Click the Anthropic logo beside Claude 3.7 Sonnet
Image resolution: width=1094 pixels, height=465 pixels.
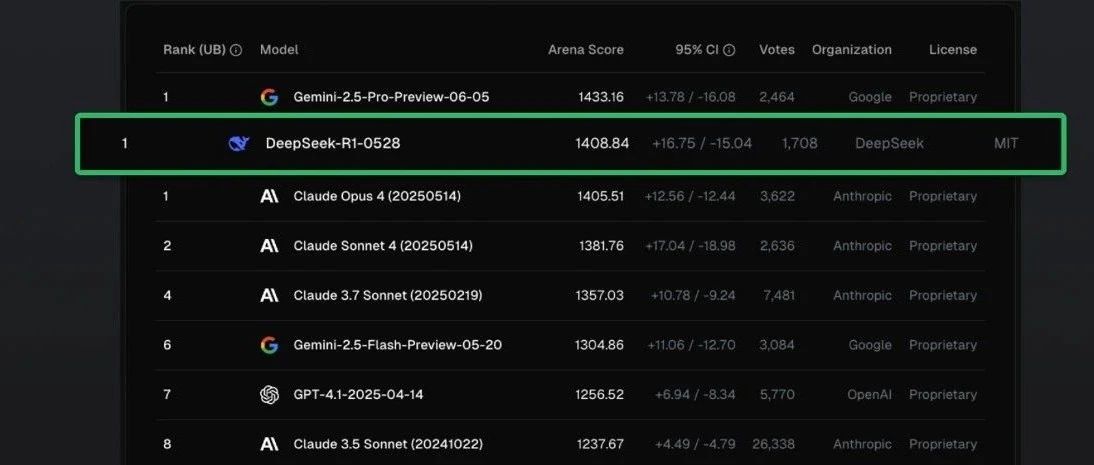click(x=269, y=295)
